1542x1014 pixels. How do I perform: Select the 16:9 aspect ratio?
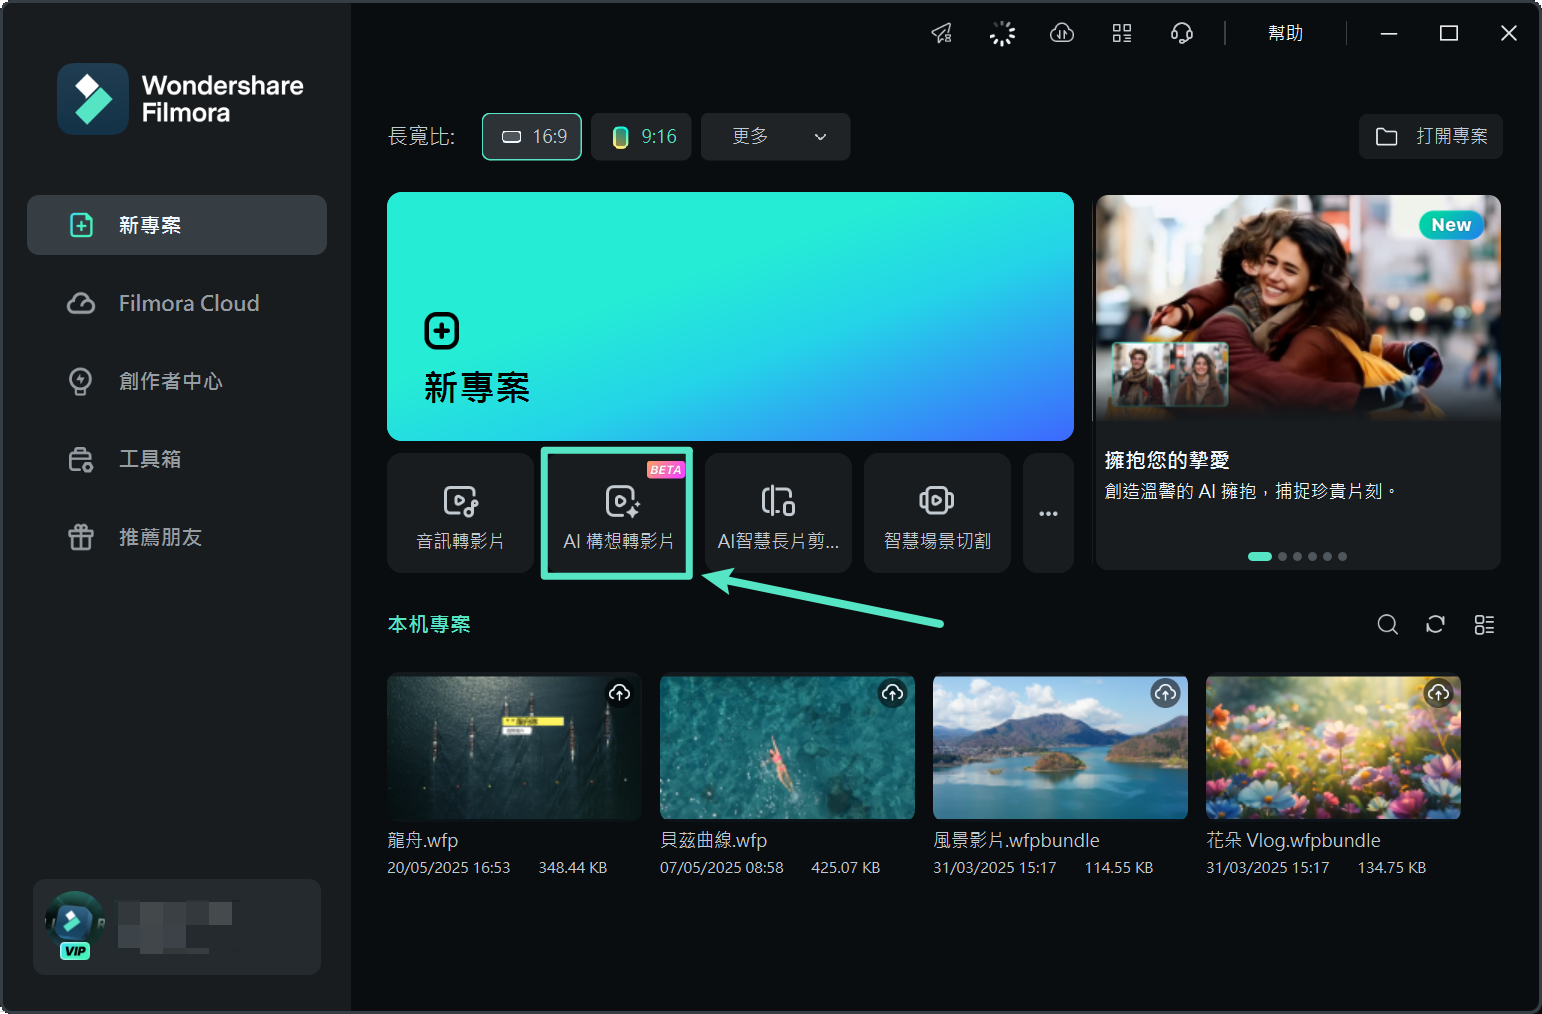click(532, 136)
